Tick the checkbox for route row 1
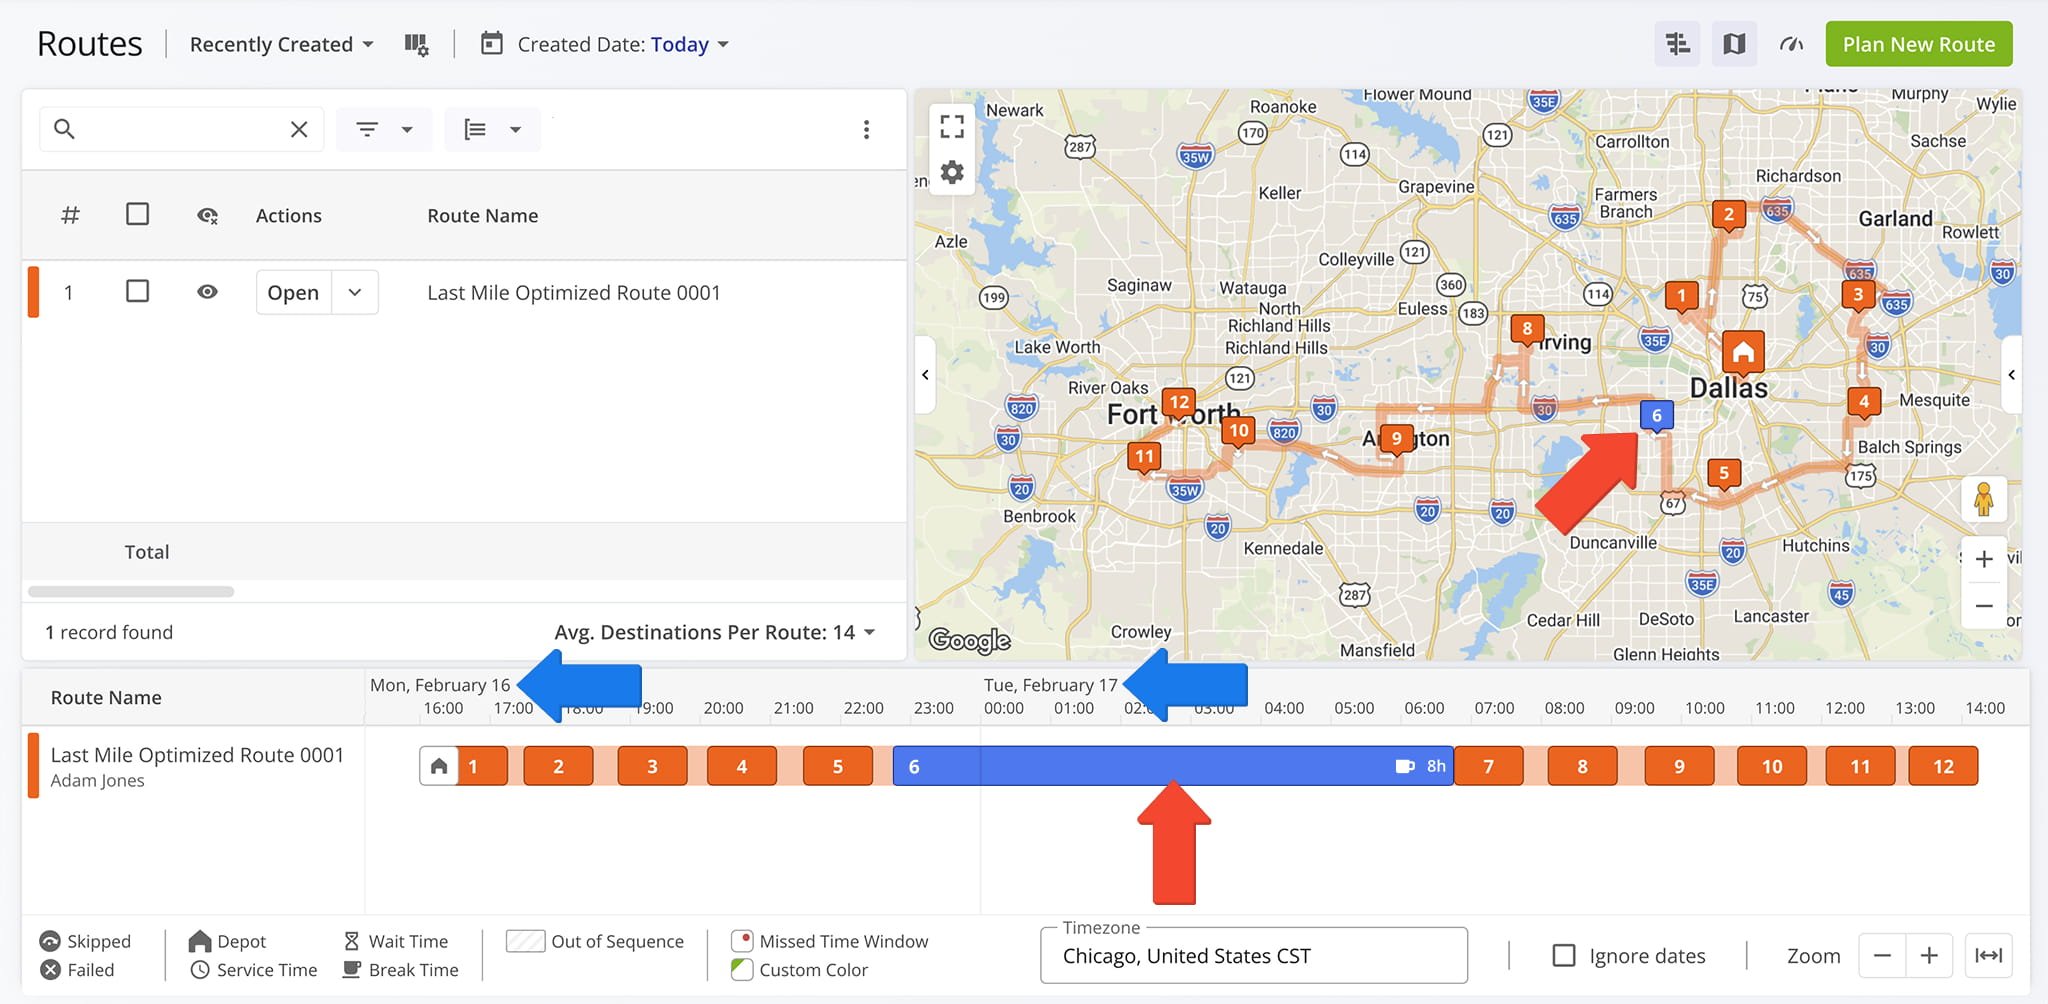2048x1004 pixels. (138, 292)
